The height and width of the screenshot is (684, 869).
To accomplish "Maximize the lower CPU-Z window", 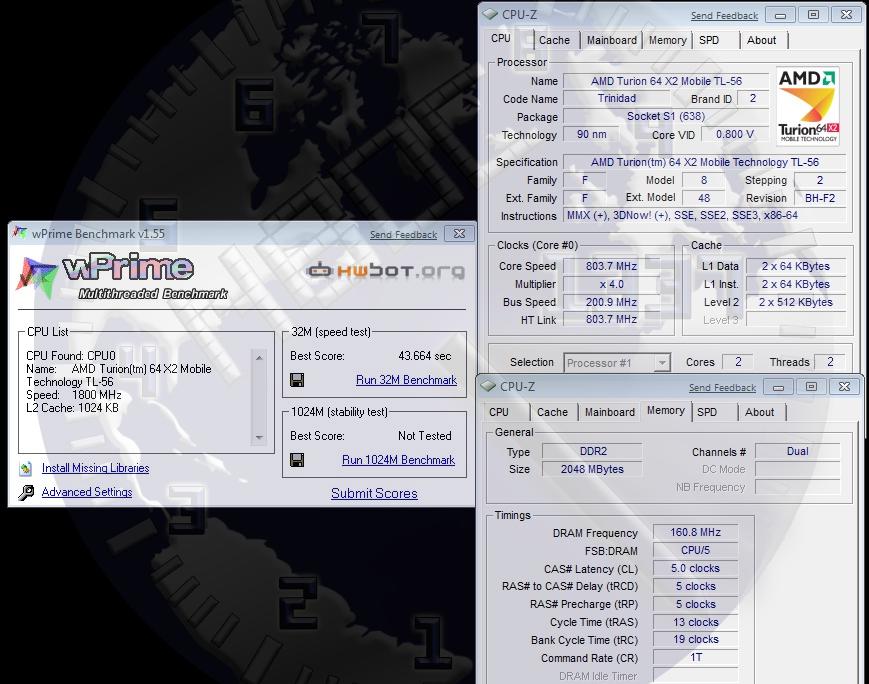I will click(x=811, y=386).
